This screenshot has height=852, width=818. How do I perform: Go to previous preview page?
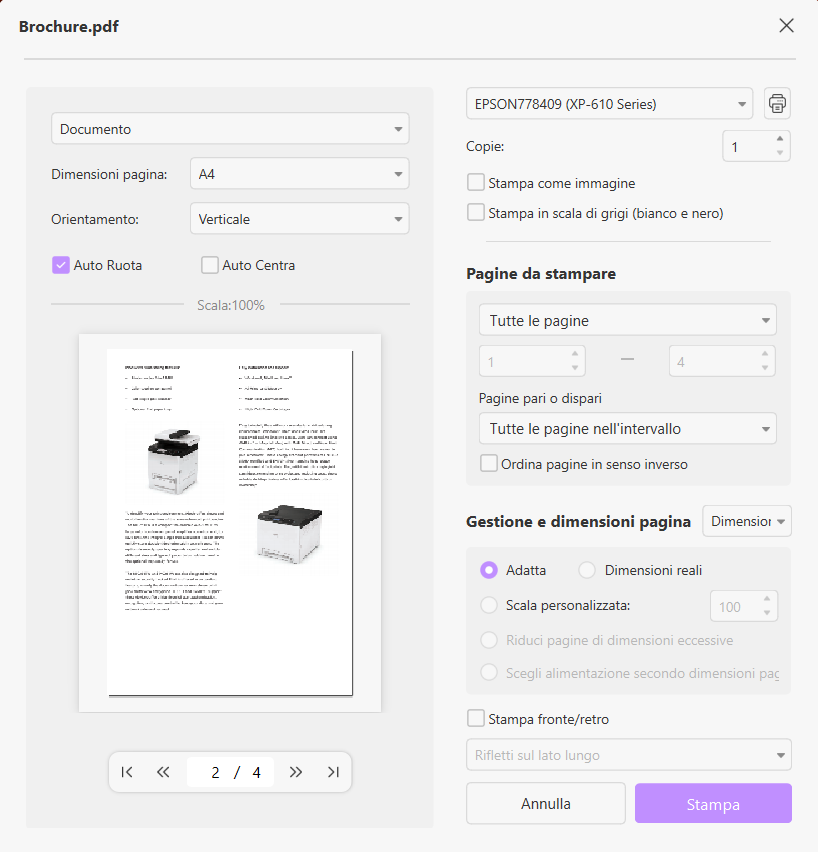[x=163, y=772]
